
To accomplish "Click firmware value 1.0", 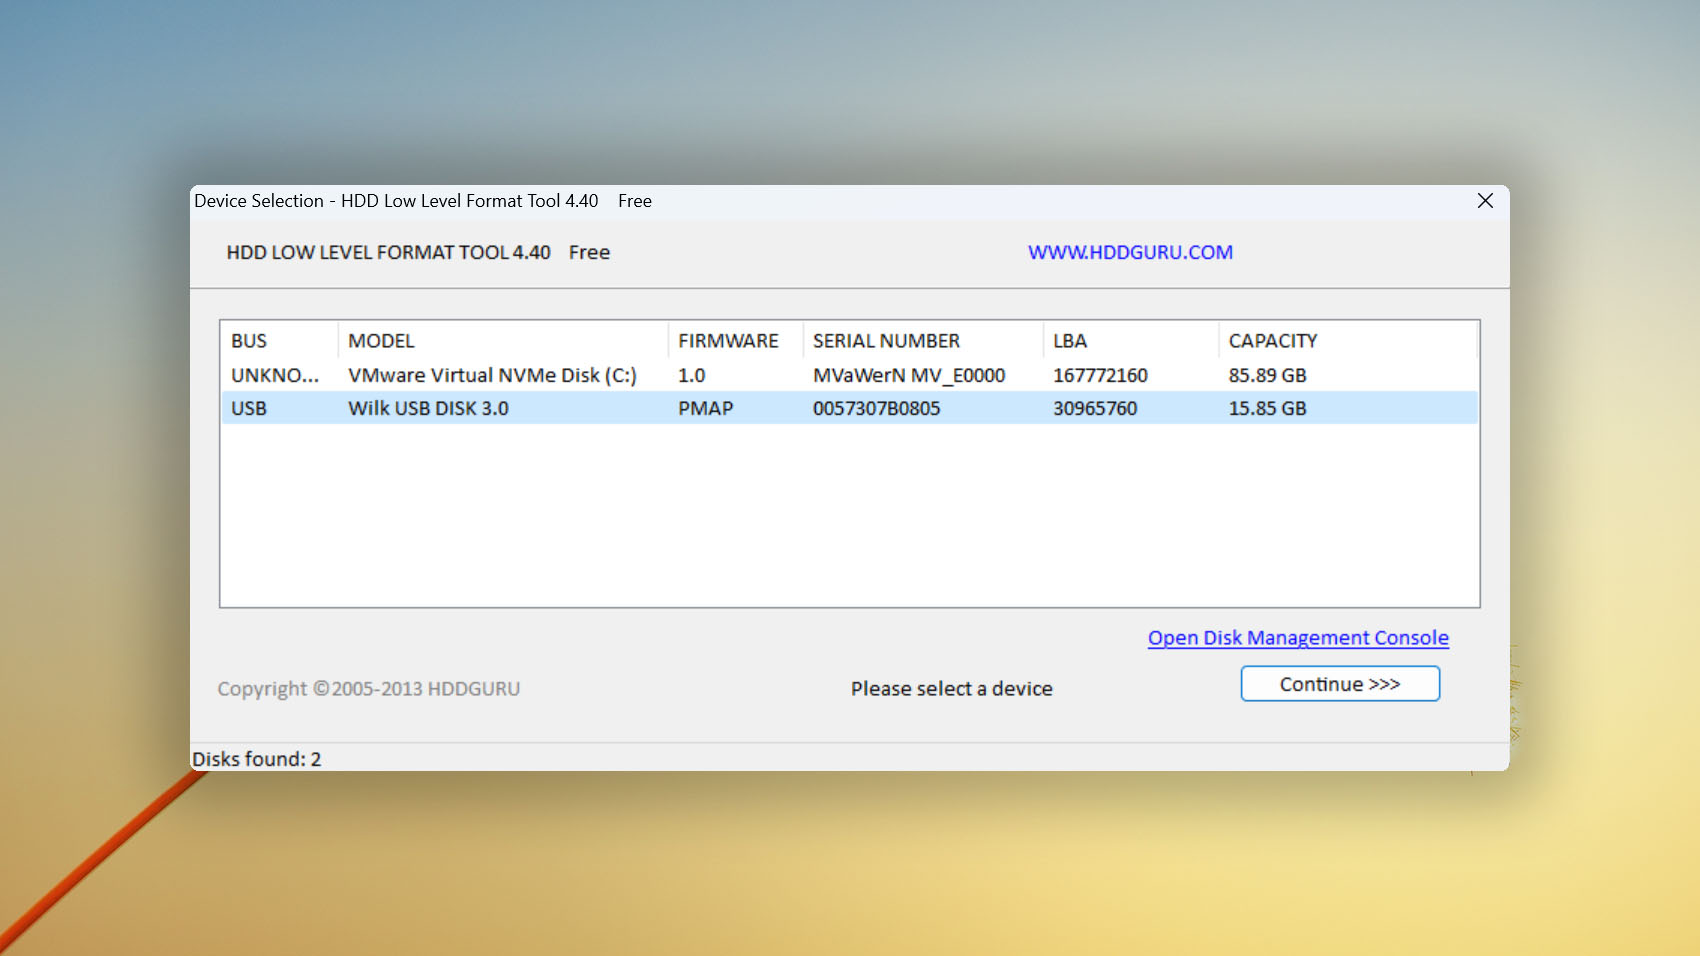I will [x=691, y=375].
